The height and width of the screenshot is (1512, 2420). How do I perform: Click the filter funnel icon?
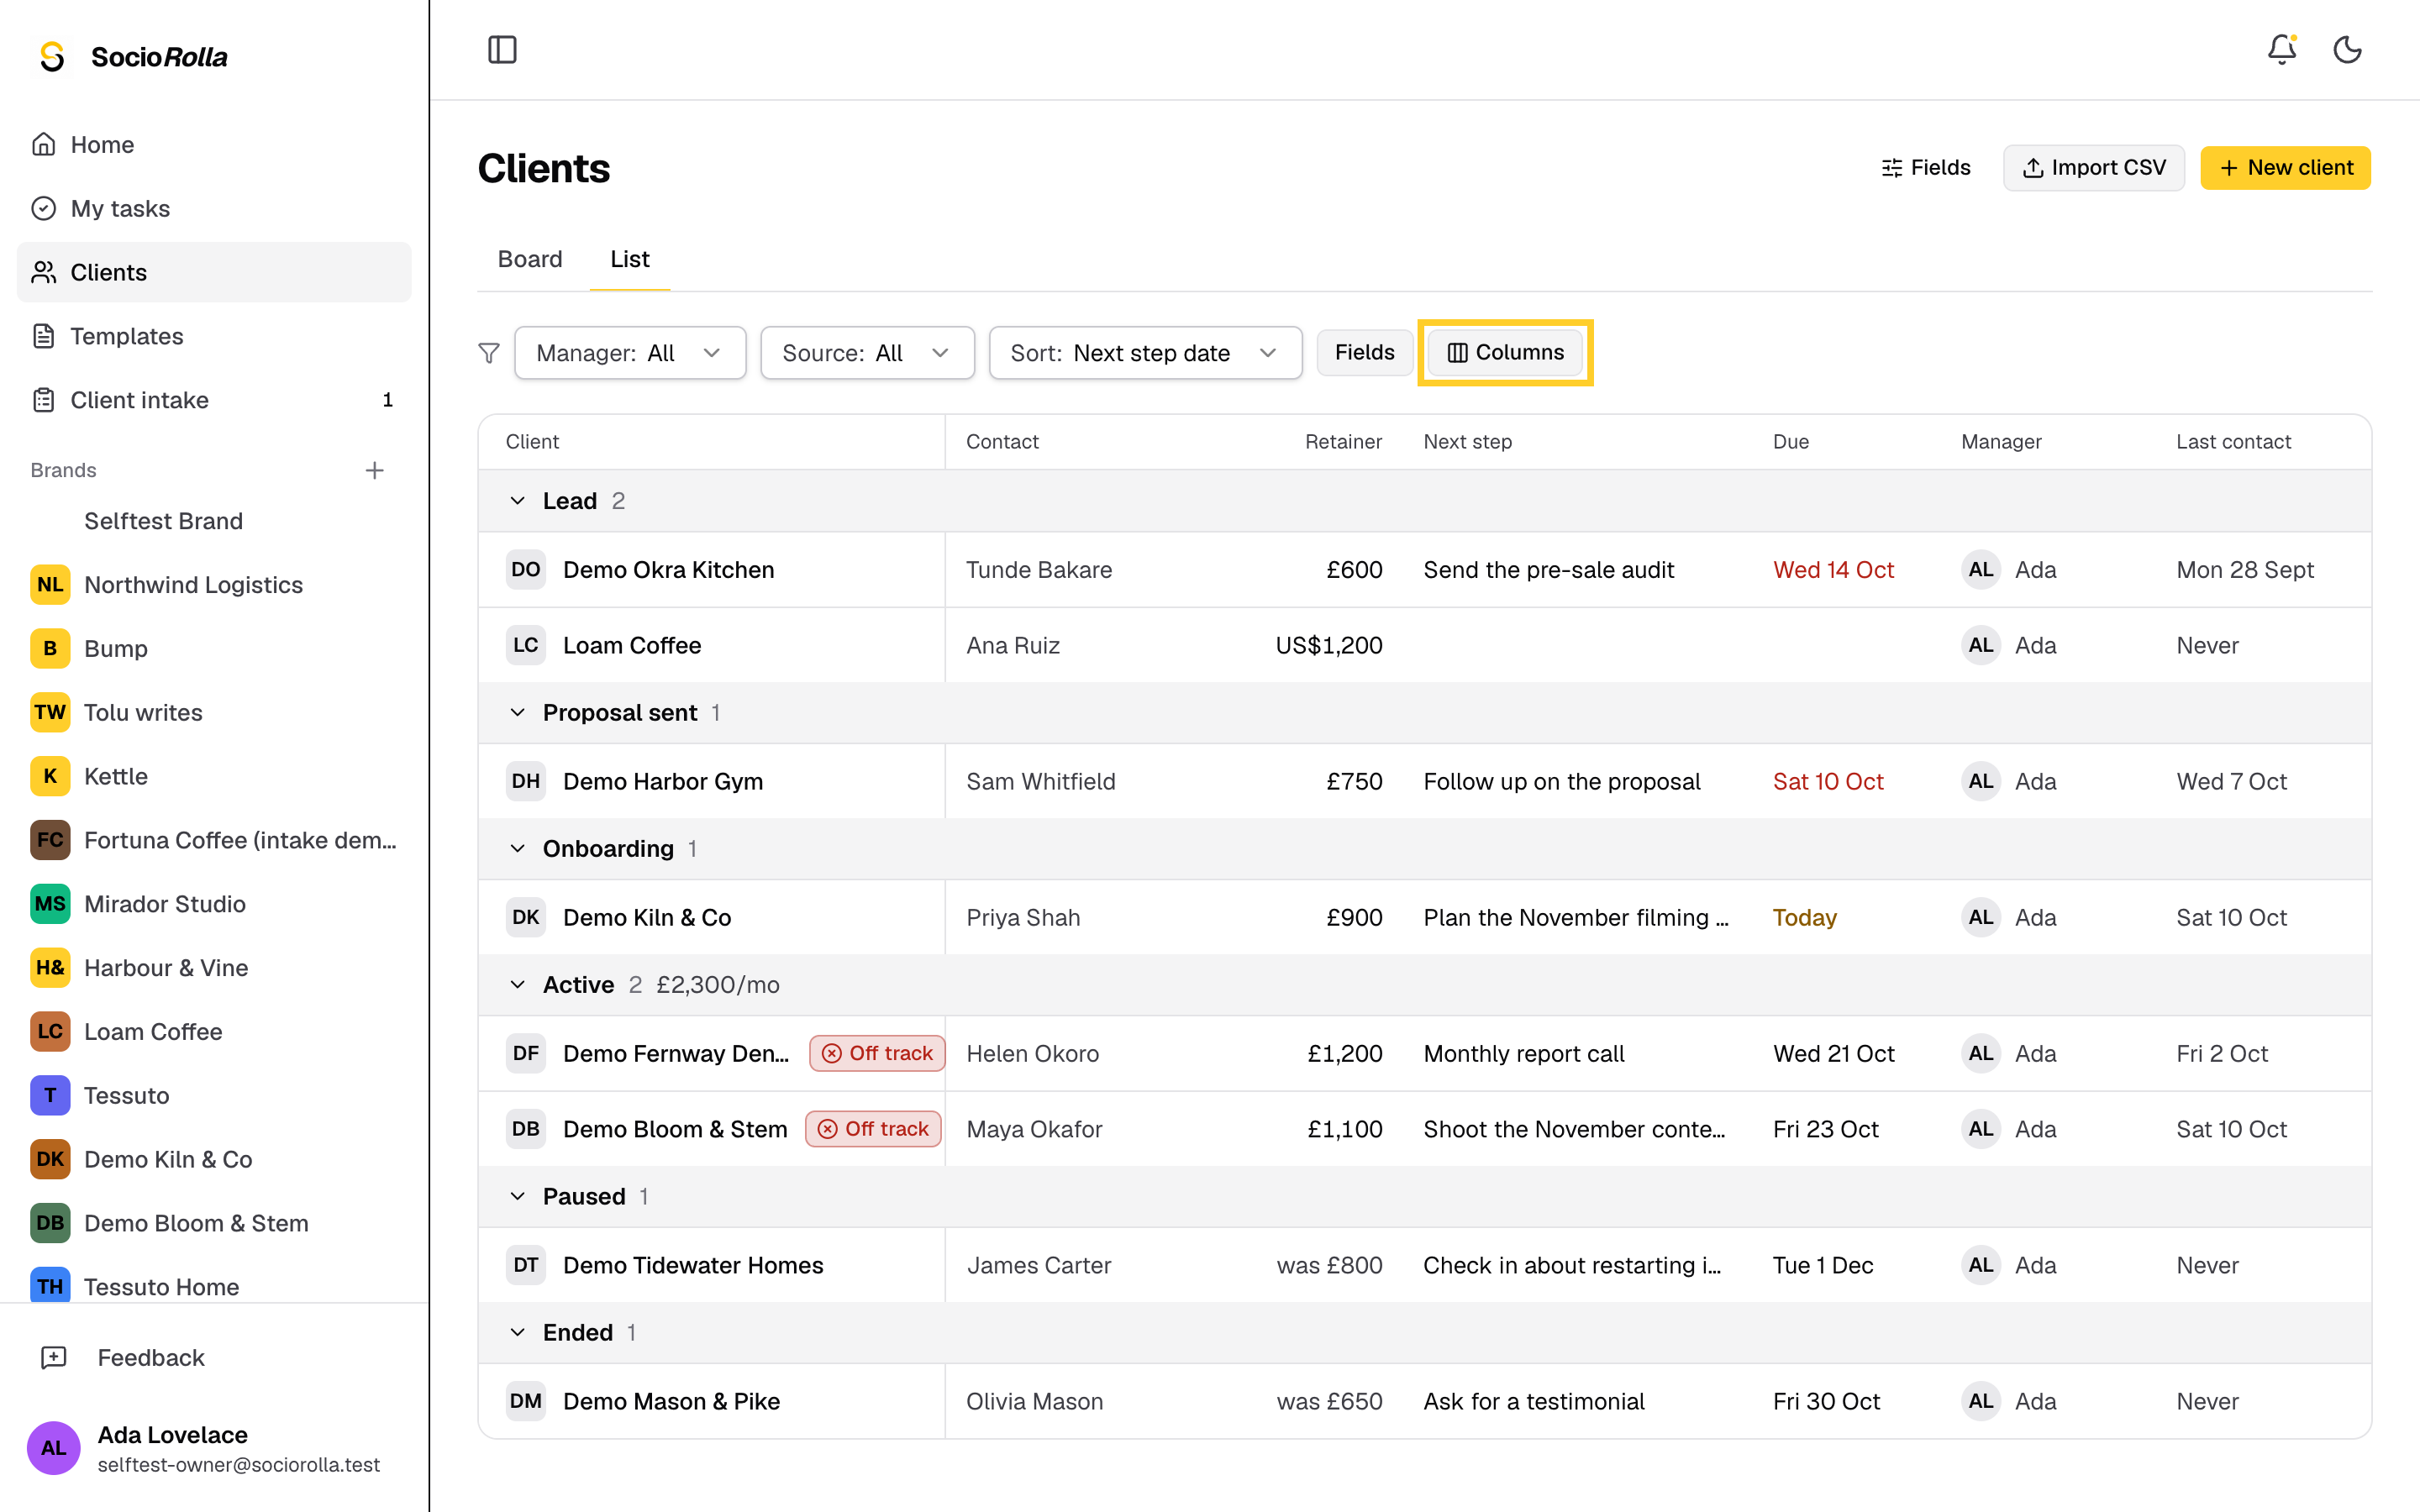tap(489, 353)
